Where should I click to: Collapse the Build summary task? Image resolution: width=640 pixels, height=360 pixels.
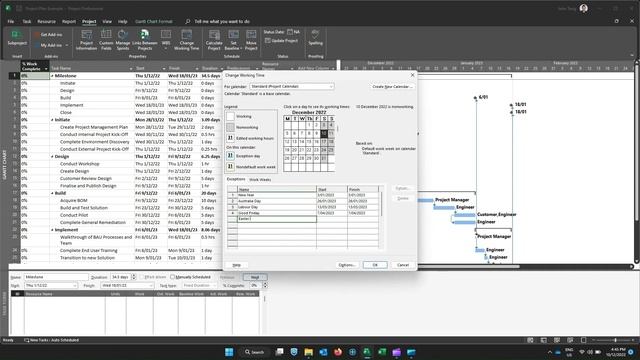[x=52, y=193]
